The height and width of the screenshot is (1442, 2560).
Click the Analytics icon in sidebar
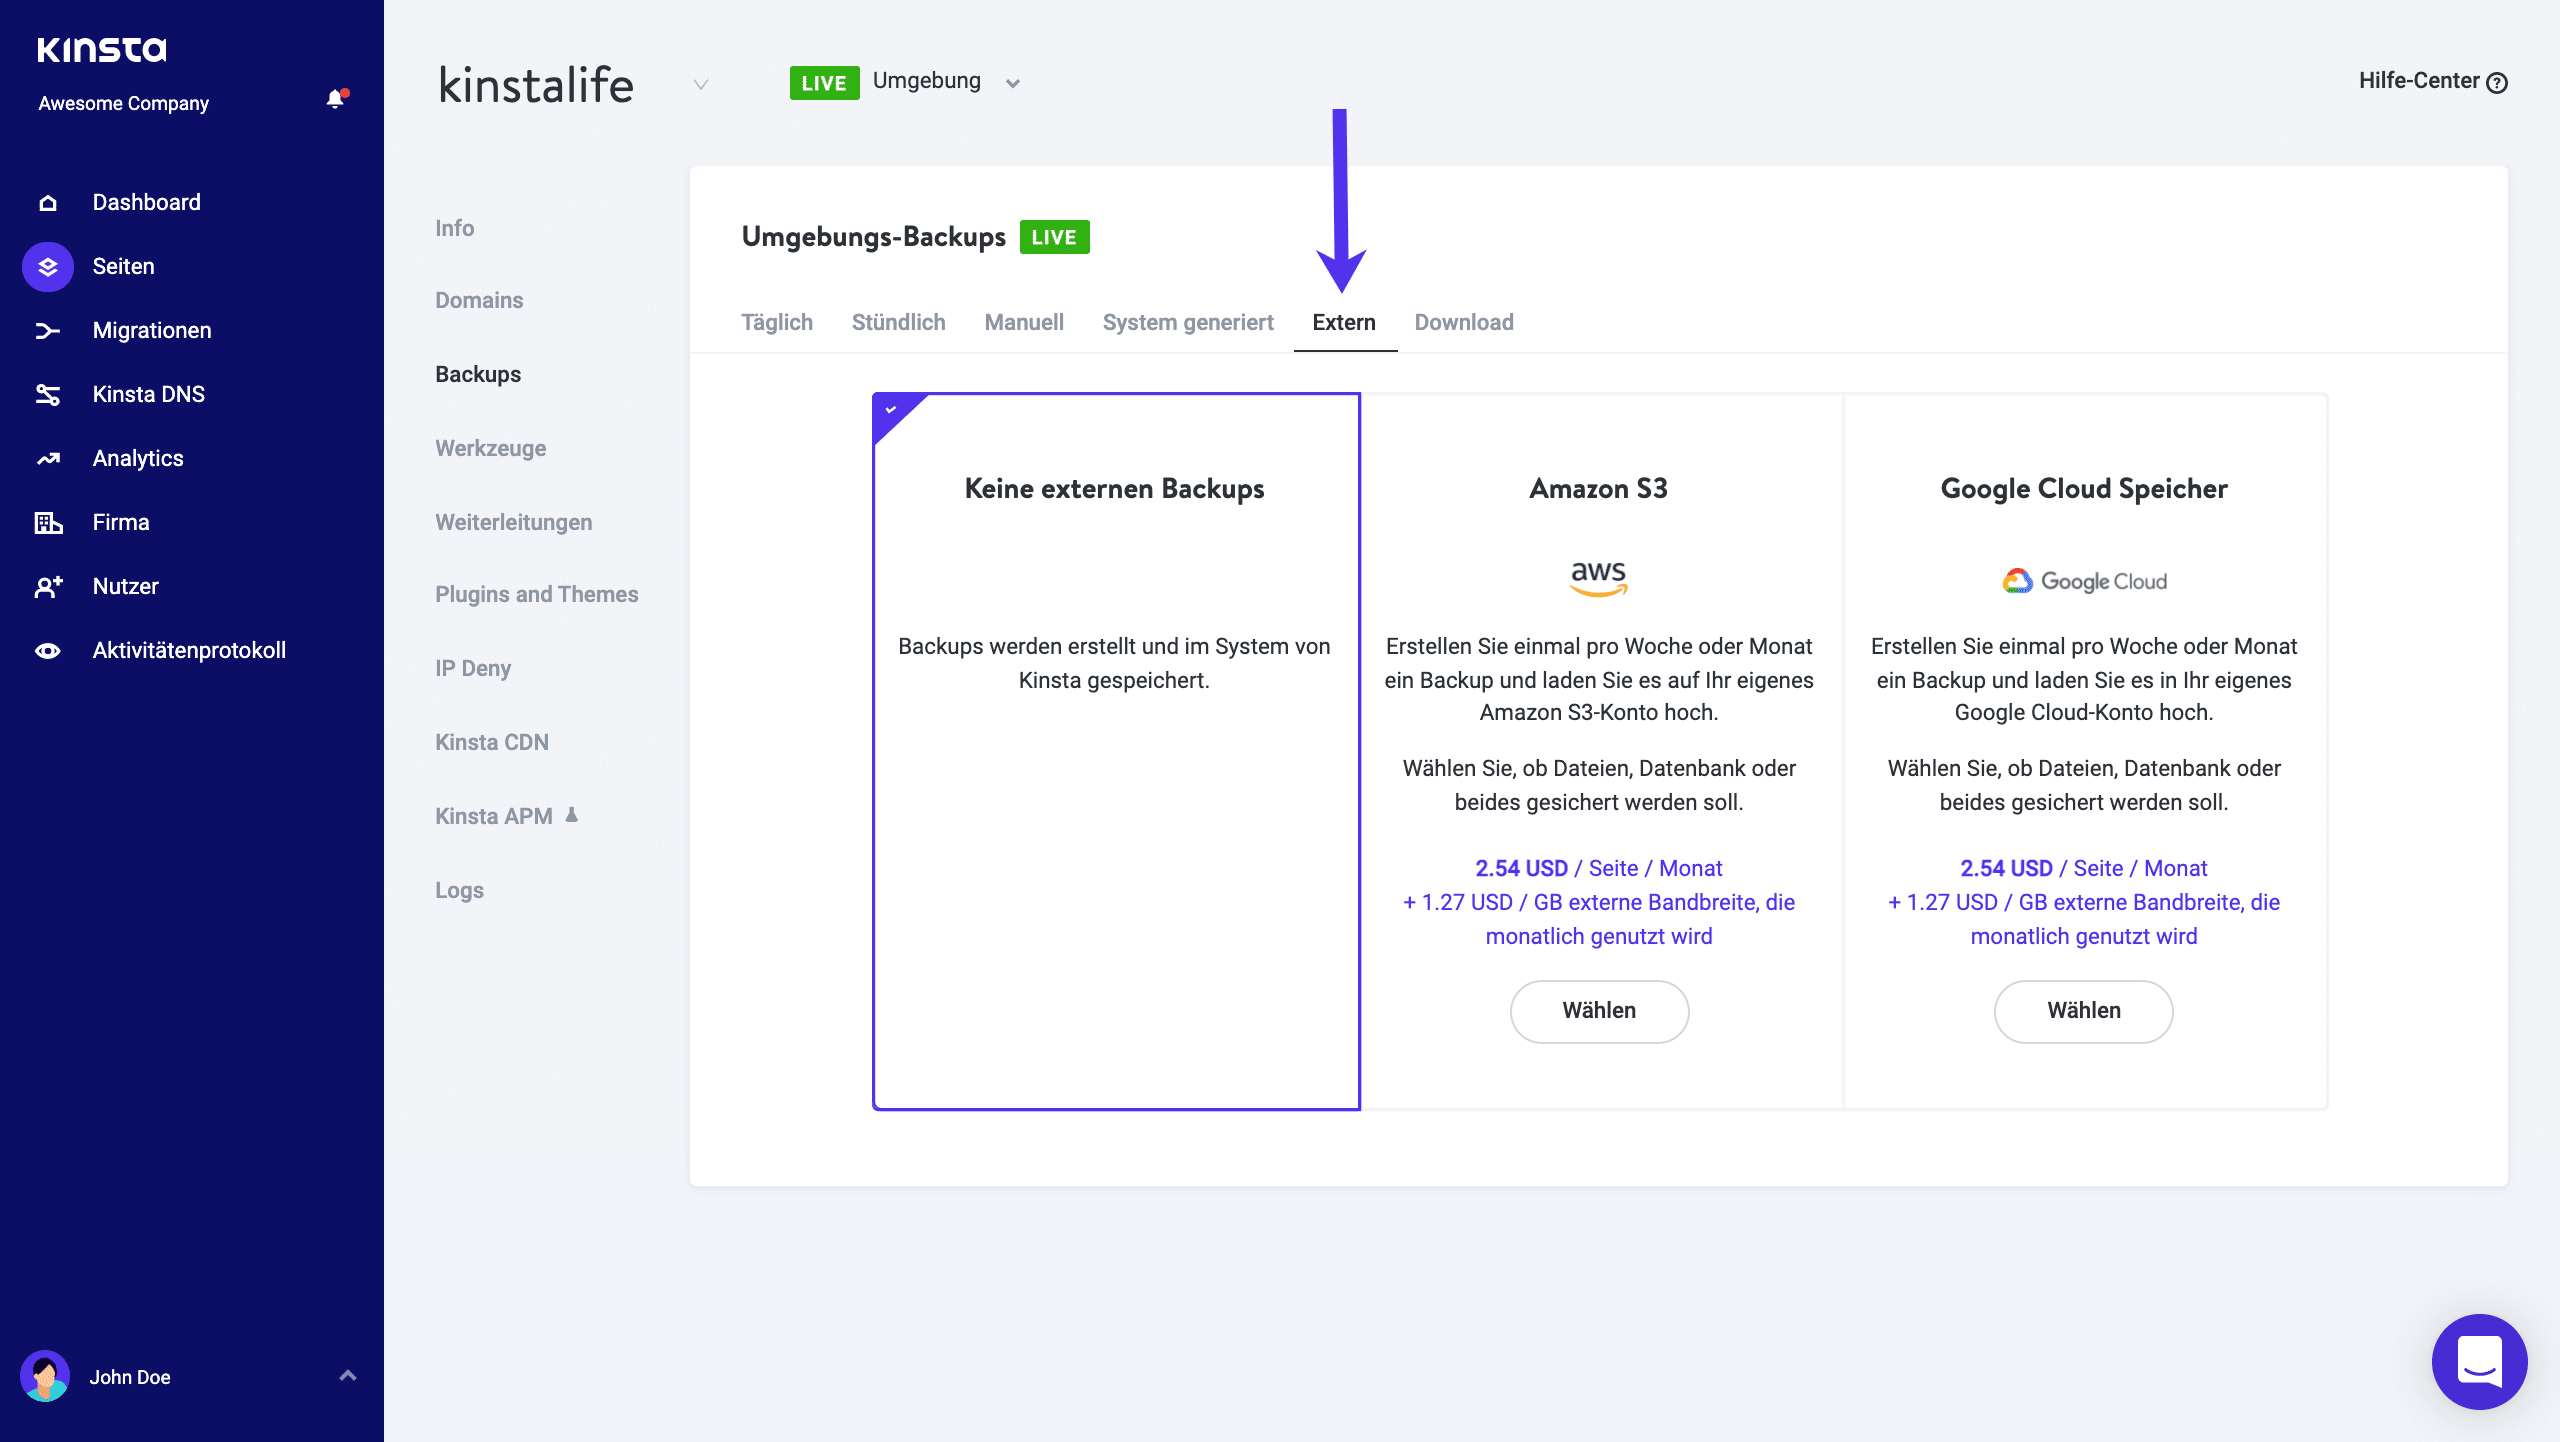[x=49, y=457]
